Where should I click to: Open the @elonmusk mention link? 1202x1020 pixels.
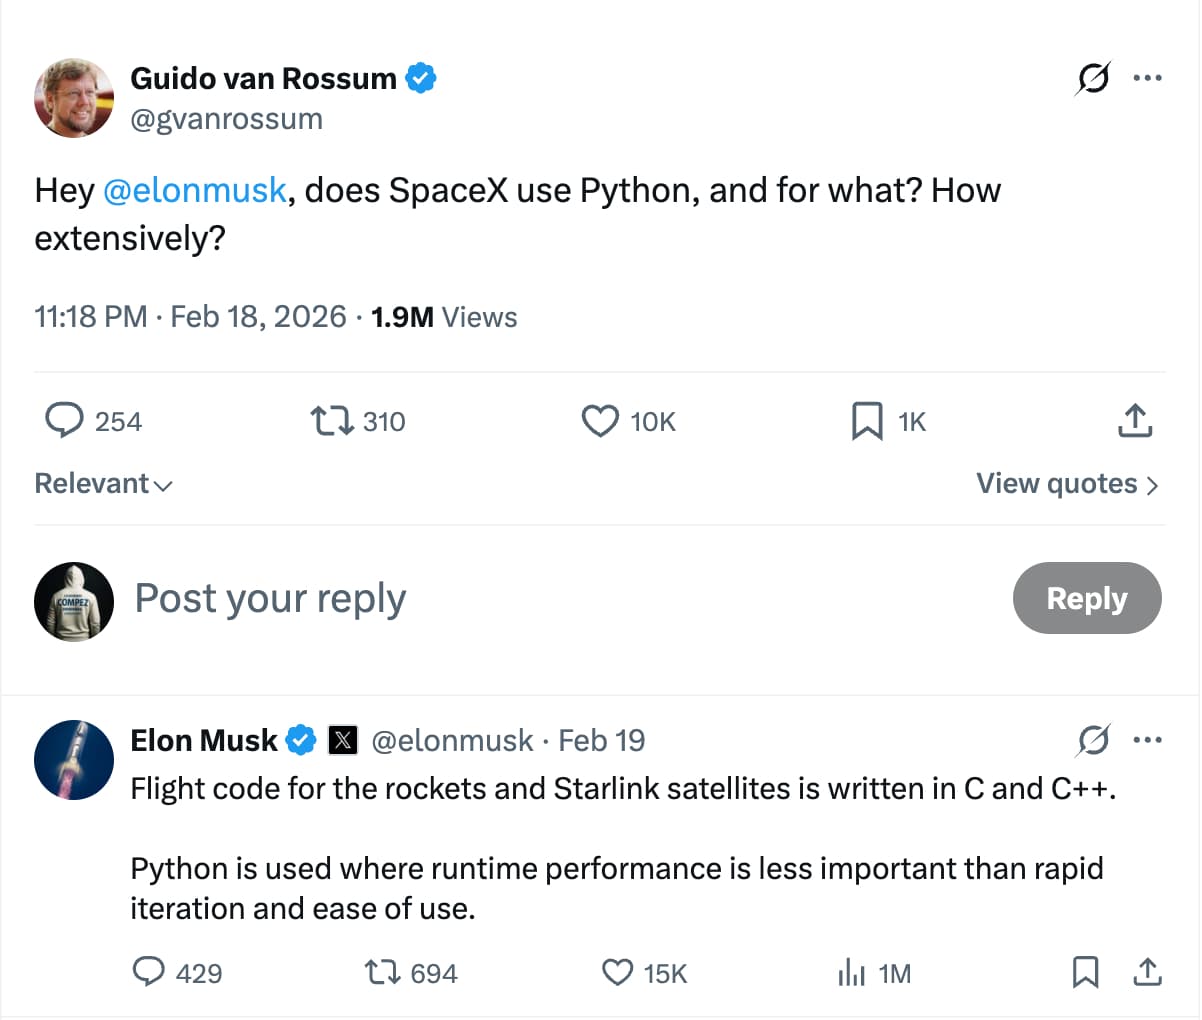(x=196, y=190)
